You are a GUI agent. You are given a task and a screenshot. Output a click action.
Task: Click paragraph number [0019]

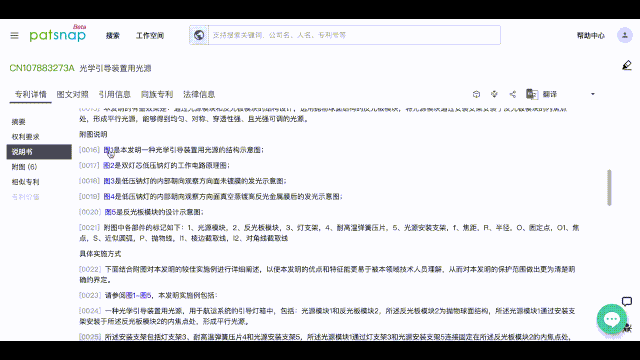[x=89, y=196]
